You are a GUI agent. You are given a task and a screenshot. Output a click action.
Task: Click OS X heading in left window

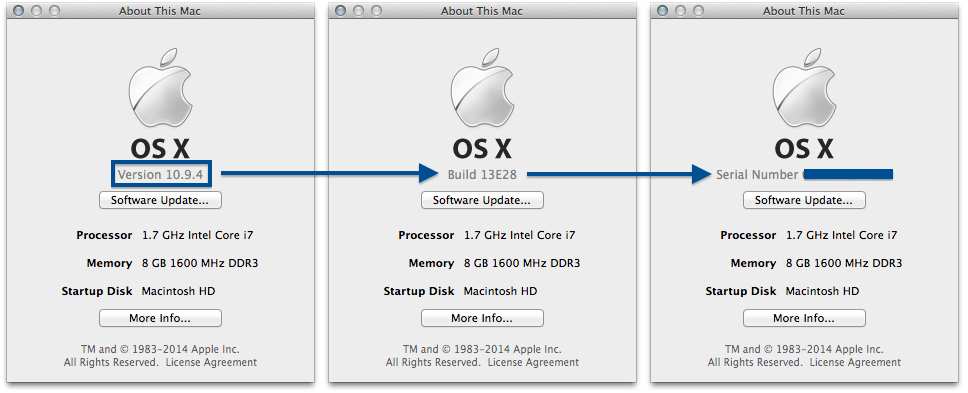[160, 149]
